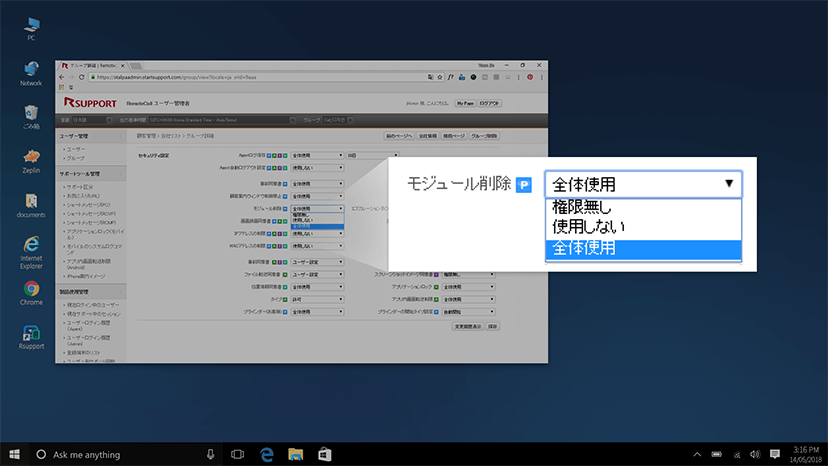Open the お気に入りURL sidebar link

click(x=83, y=196)
